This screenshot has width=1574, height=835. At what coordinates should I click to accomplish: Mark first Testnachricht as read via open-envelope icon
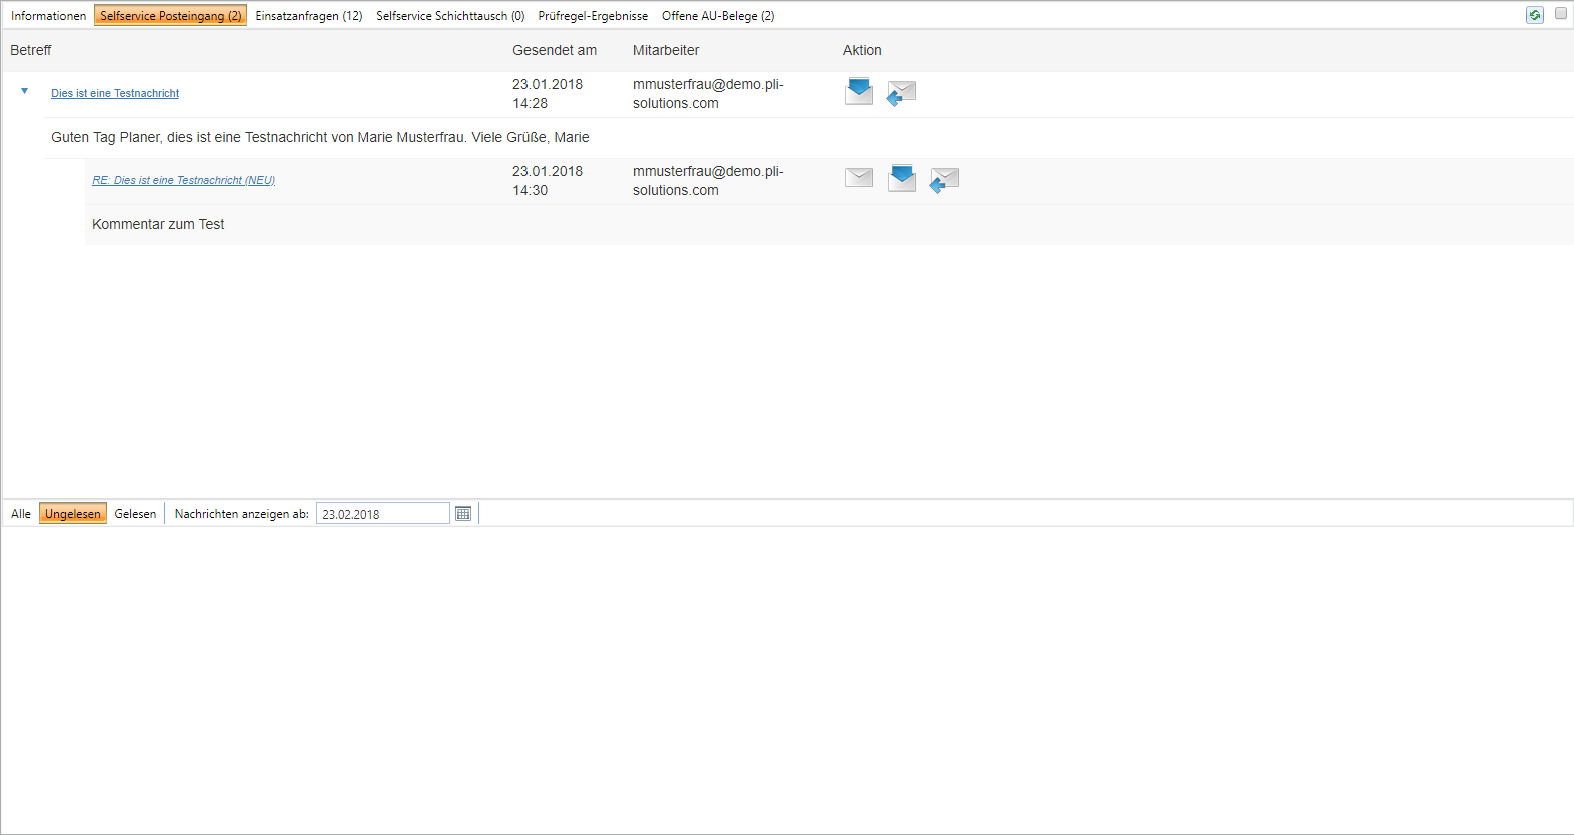point(859,92)
